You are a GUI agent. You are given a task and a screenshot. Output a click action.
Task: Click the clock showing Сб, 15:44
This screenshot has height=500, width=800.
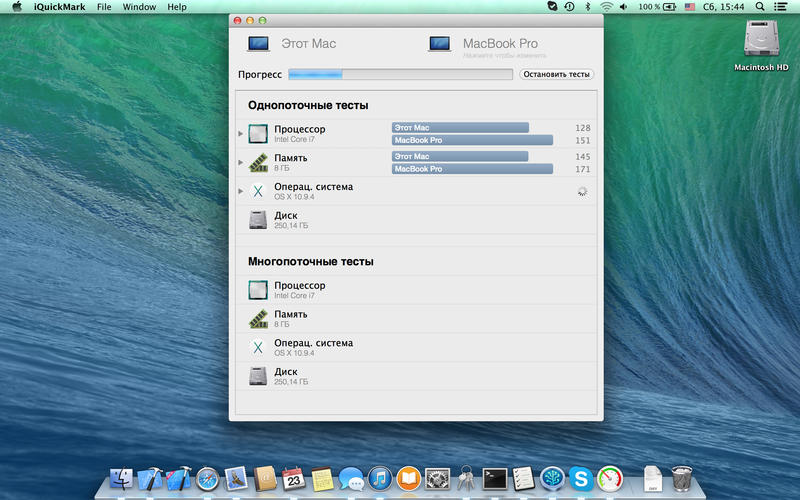pos(723,7)
